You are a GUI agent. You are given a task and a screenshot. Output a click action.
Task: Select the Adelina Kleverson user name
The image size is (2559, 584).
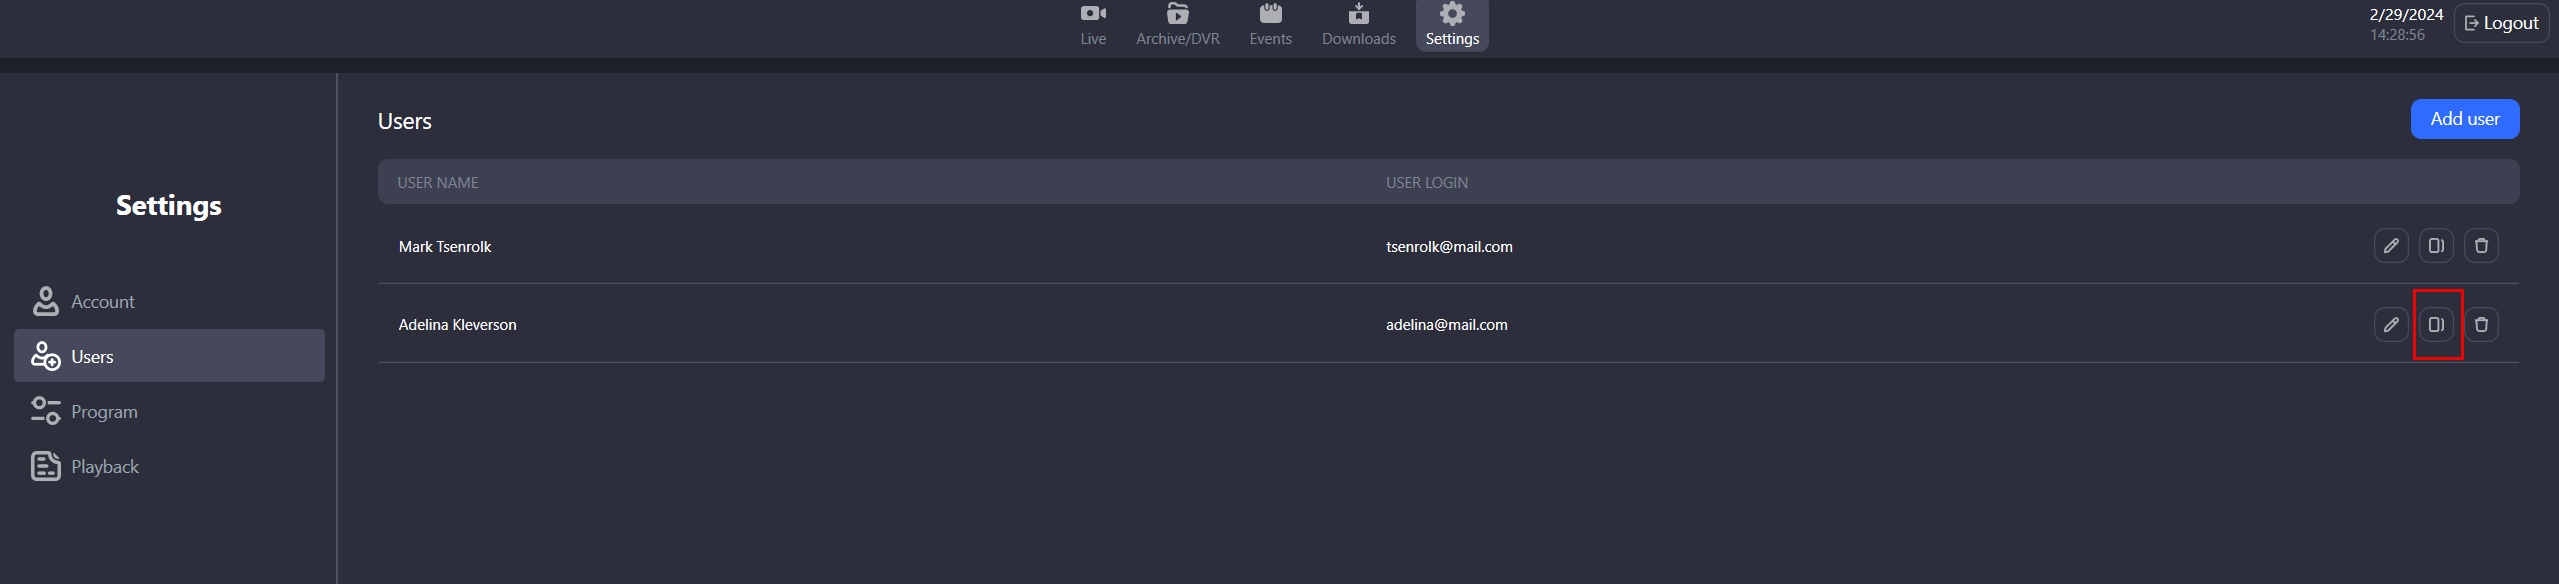pyautogui.click(x=457, y=325)
